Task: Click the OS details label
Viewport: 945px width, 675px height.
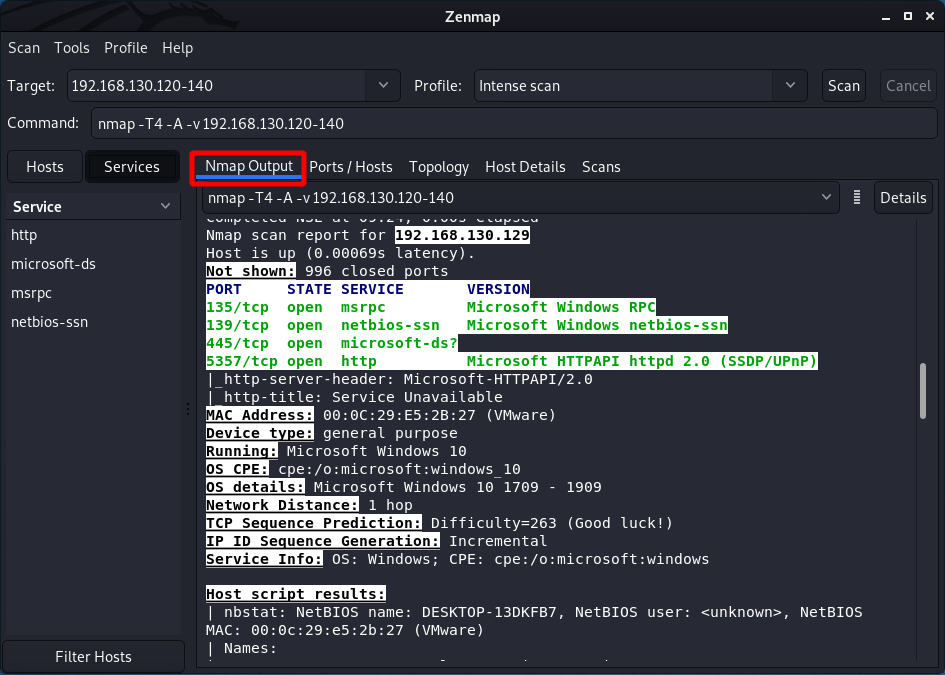Action: click(256, 487)
